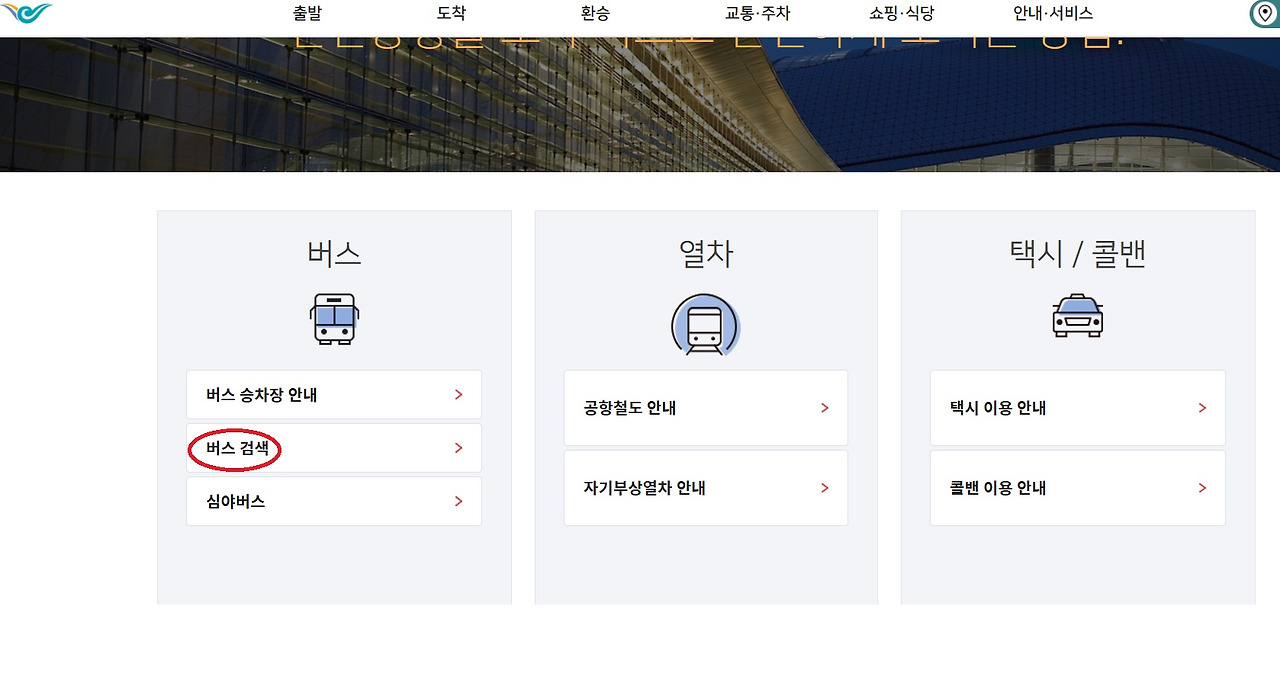Screen dimensions: 1280x680
Task: Click the chevron beside 심야버스
Action: 459,501
